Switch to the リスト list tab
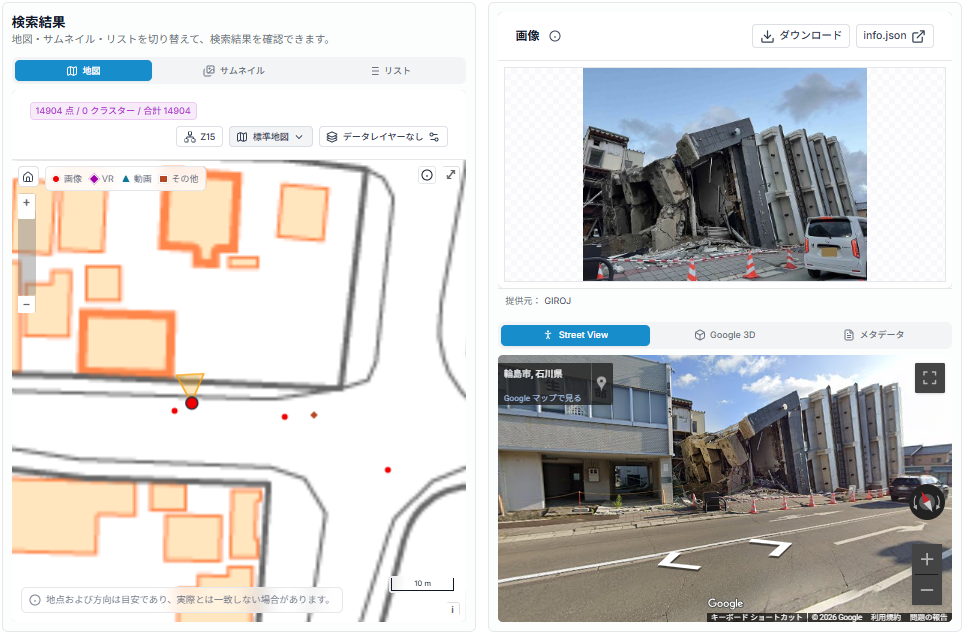 point(390,71)
